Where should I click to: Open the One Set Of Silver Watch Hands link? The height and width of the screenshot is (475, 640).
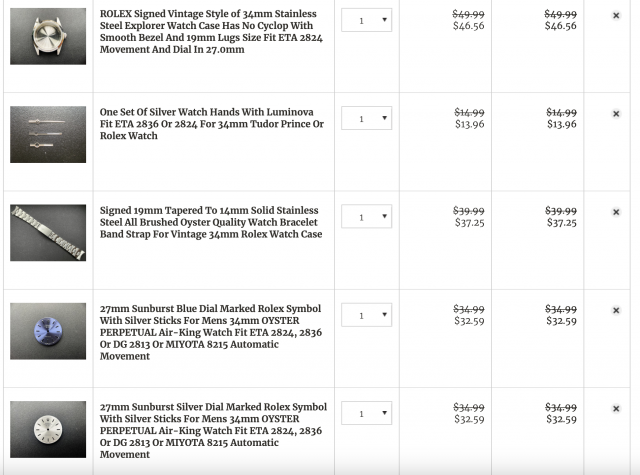212,124
